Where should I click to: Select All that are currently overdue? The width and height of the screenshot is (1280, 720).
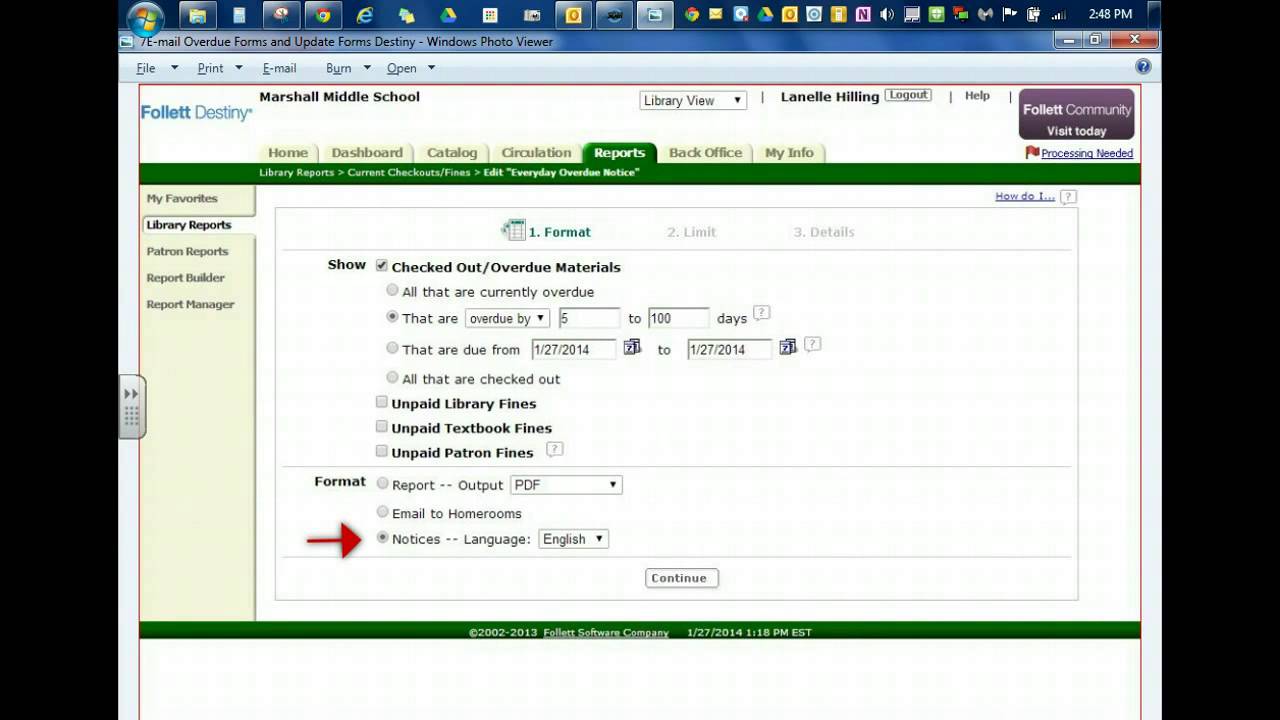pos(392,290)
